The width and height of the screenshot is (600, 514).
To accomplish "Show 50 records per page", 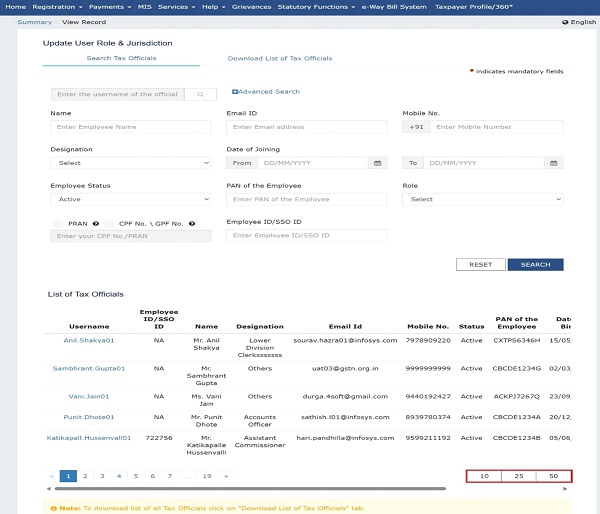I will [554, 476].
